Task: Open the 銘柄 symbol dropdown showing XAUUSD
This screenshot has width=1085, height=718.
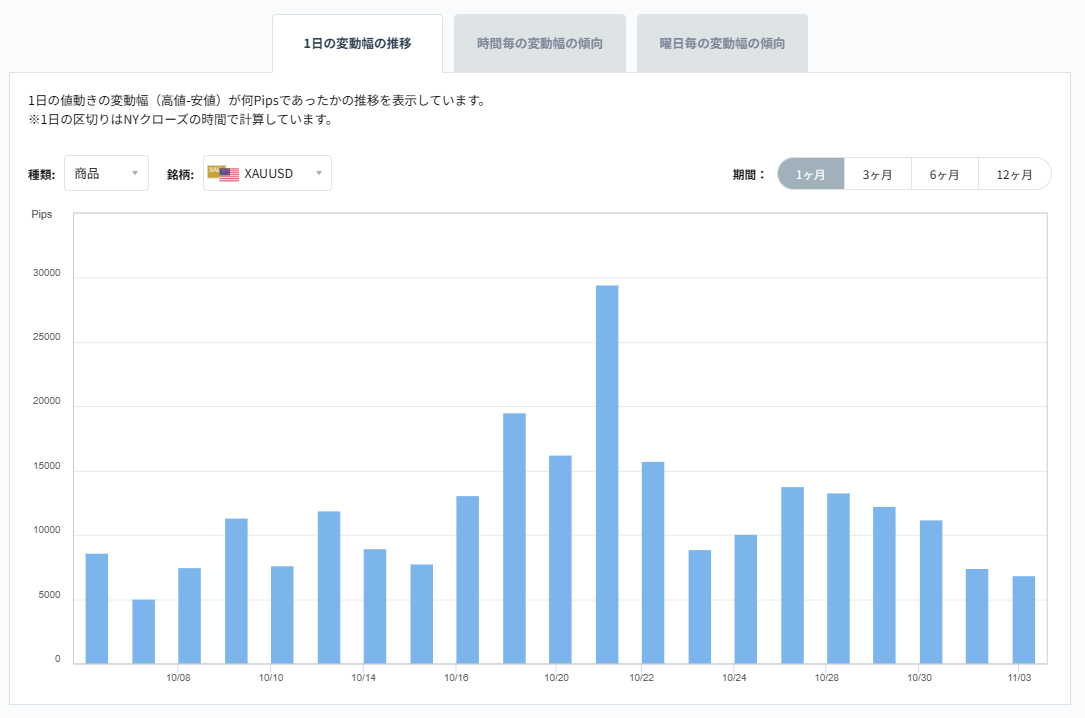Action: (265, 172)
